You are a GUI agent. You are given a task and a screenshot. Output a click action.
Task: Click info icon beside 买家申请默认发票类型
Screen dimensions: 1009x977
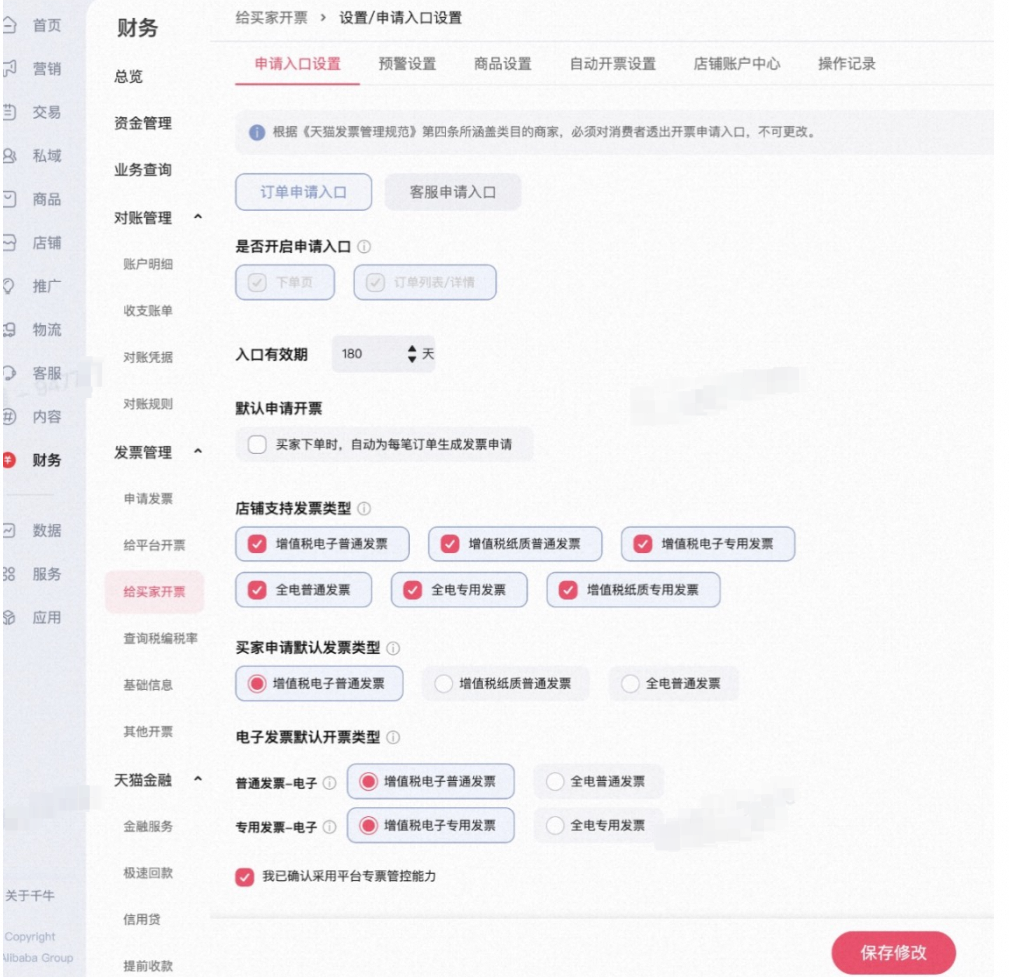tap(393, 648)
